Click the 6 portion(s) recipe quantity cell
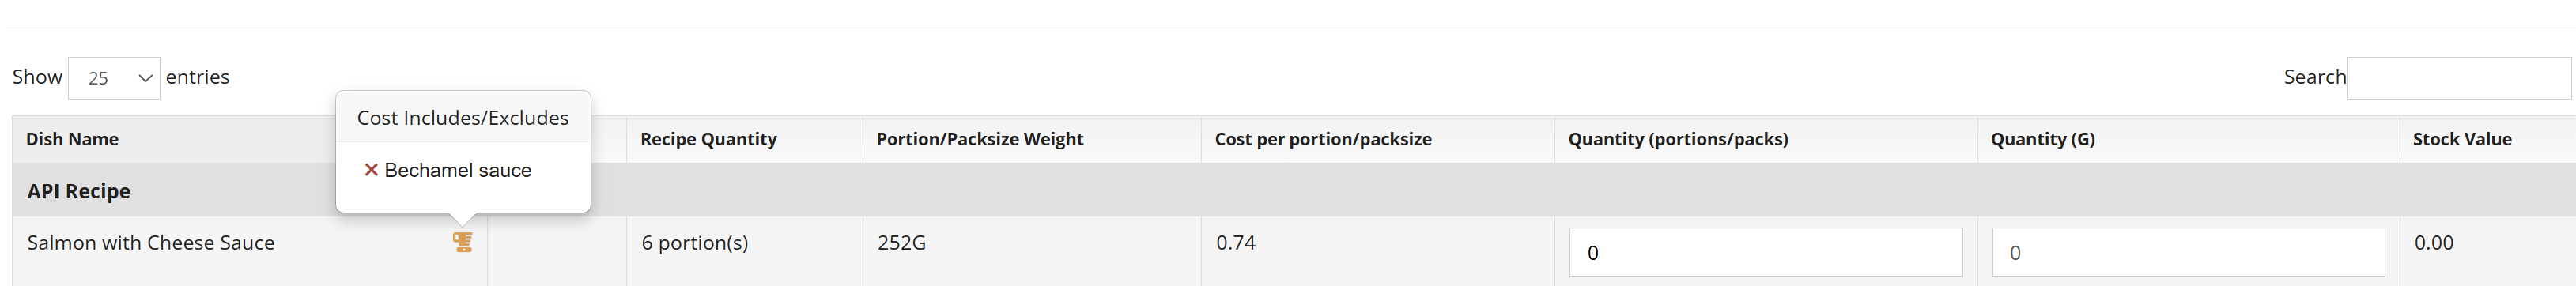 click(694, 243)
